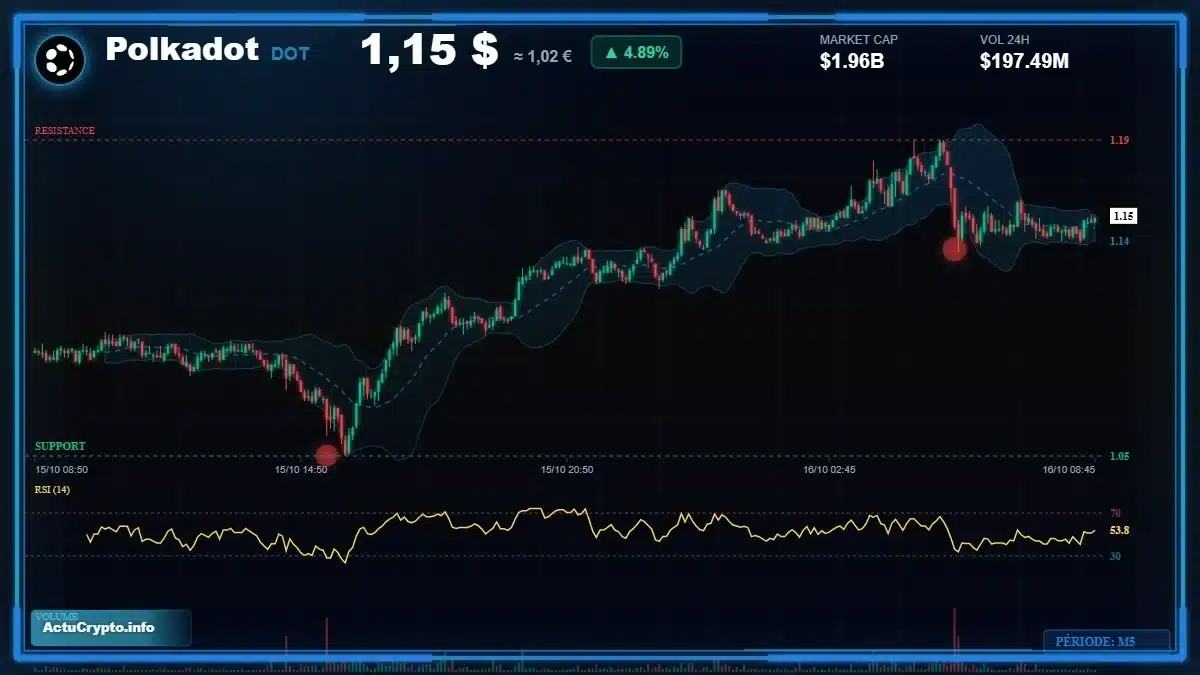Screen dimensions: 1200x675
Task: Click the DOT ticker symbol
Action: [x=290, y=53]
